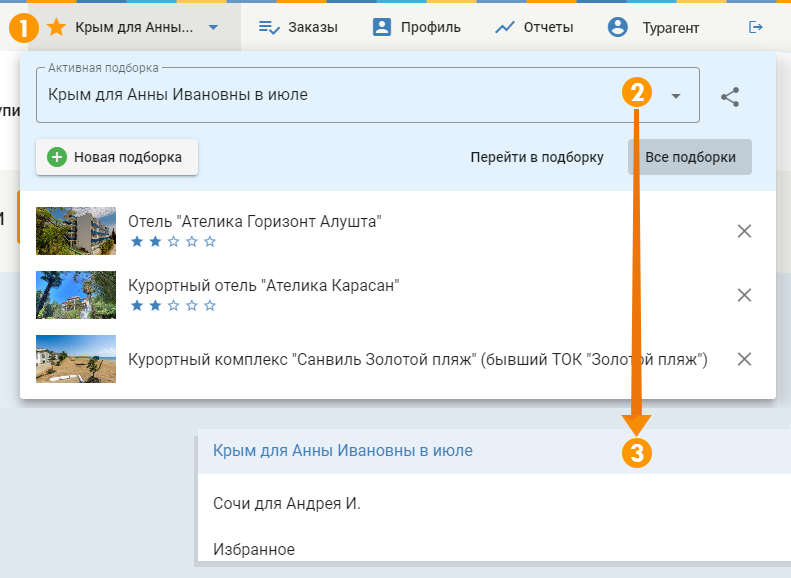Click the share icon next to active selection

pyautogui.click(x=731, y=97)
